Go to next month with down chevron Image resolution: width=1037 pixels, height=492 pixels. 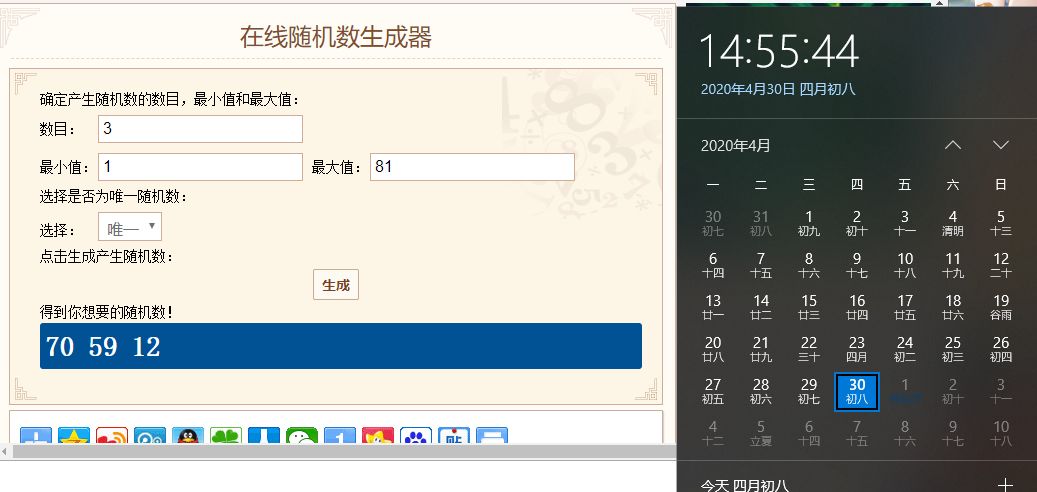[x=1001, y=145]
